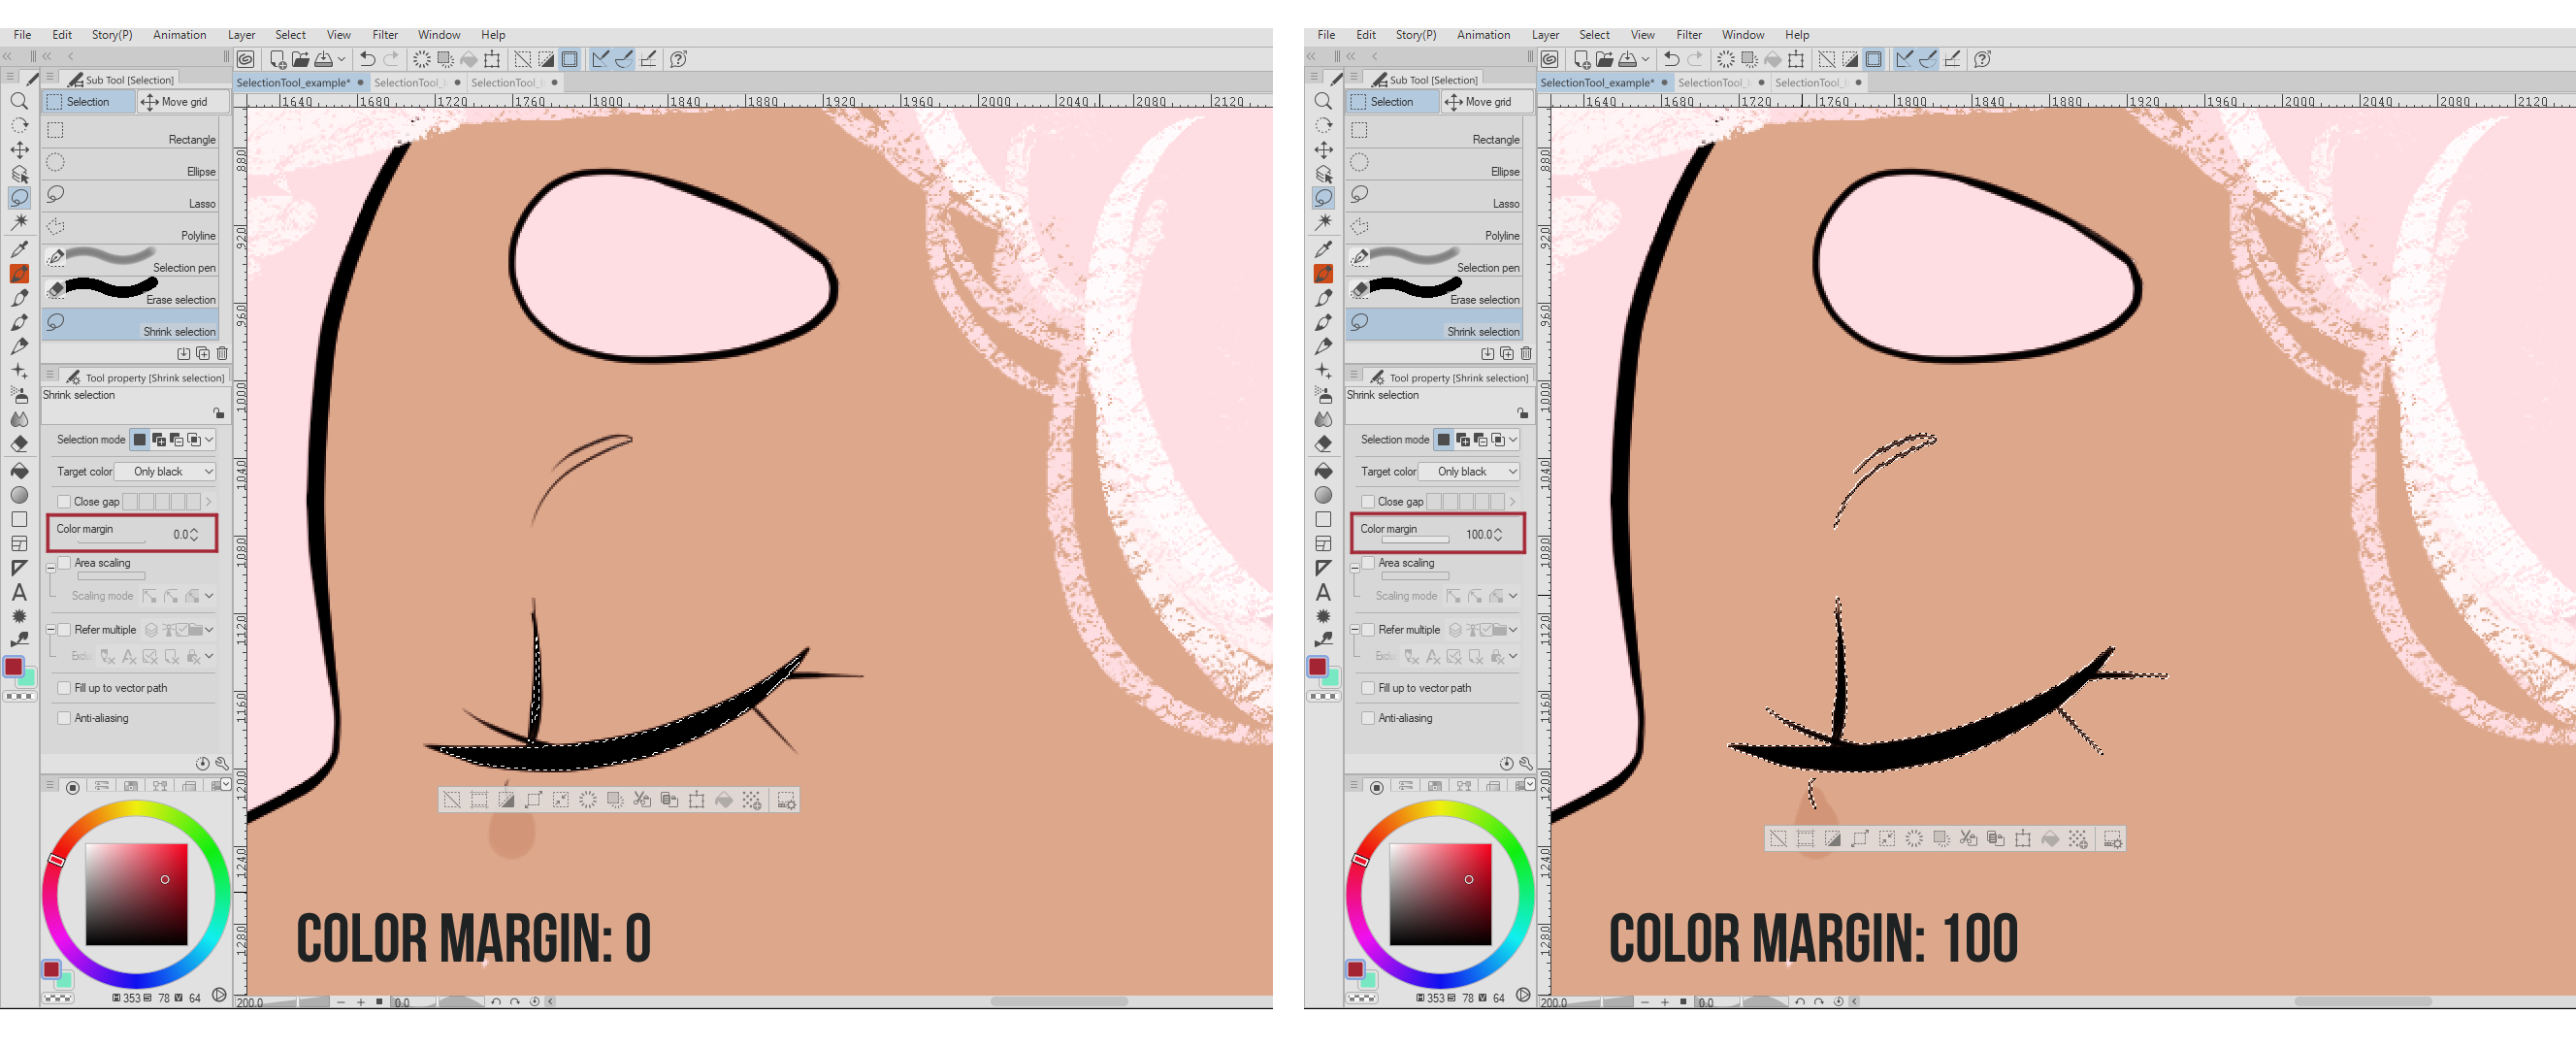Enable Close gap checkbox in left window
2576x1048 pixels.
tap(64, 502)
